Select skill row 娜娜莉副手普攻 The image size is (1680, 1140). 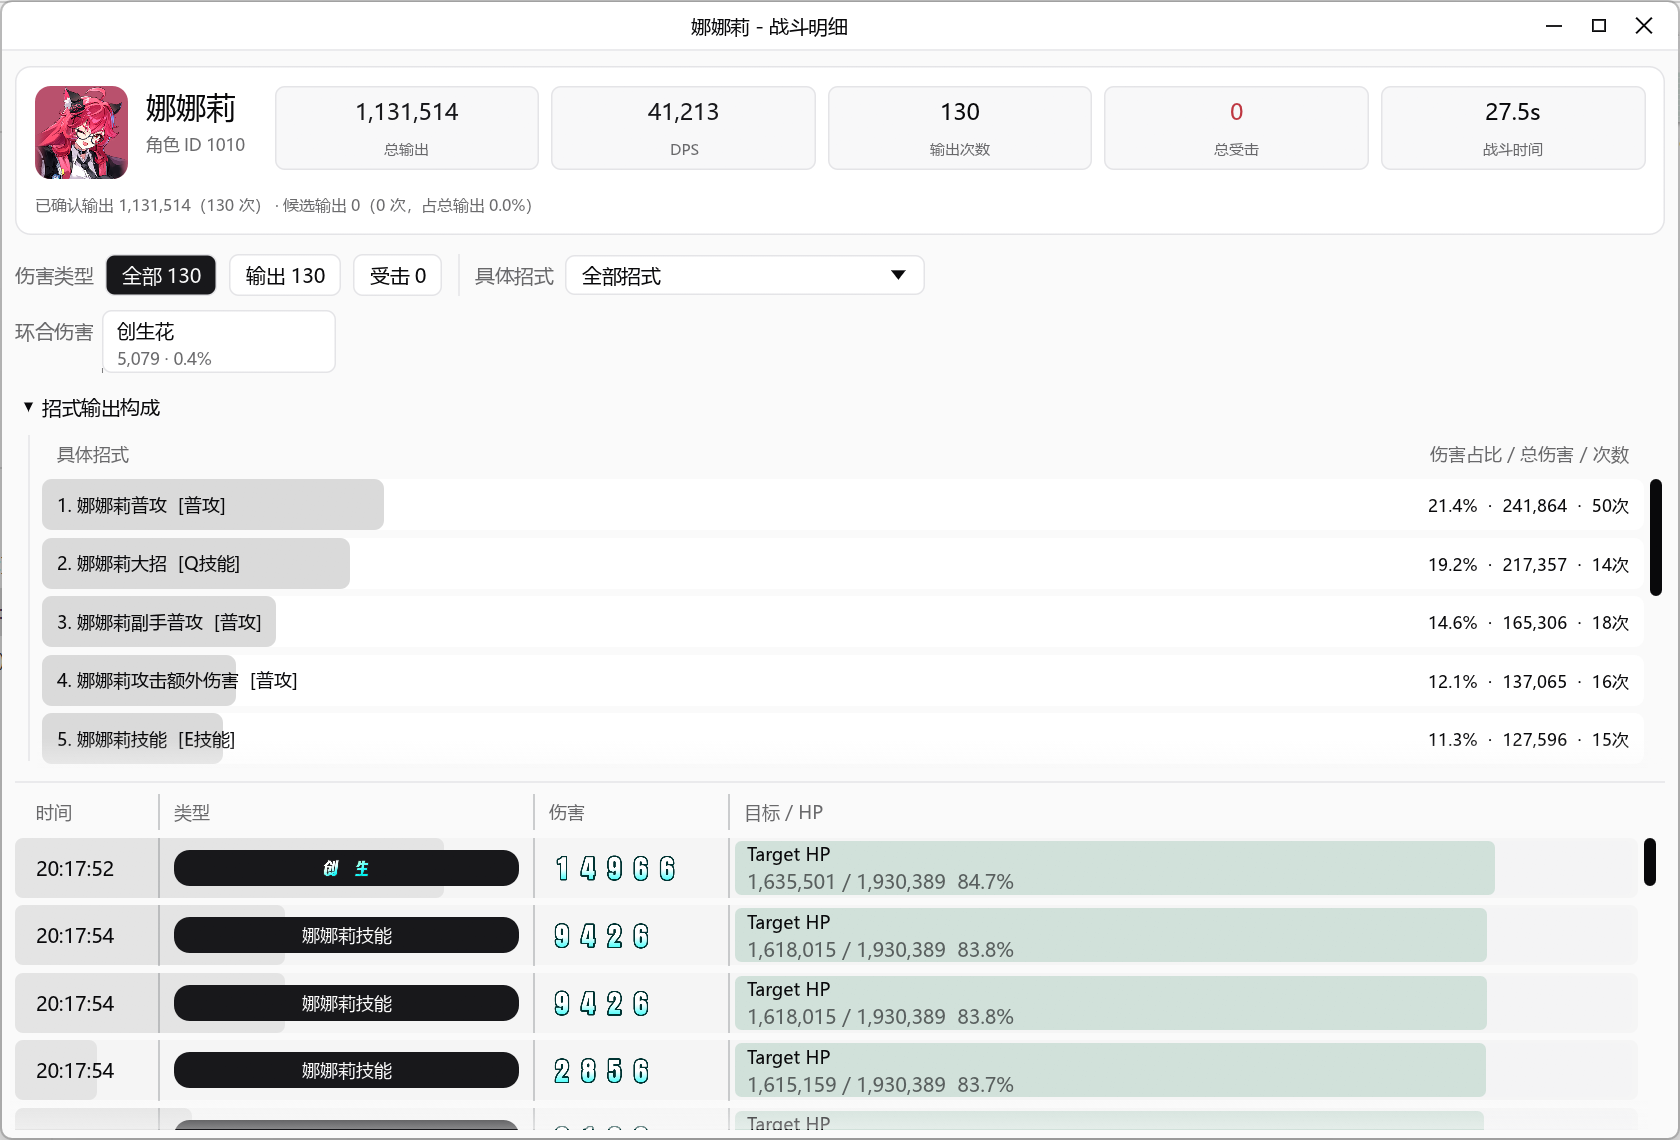coord(842,622)
